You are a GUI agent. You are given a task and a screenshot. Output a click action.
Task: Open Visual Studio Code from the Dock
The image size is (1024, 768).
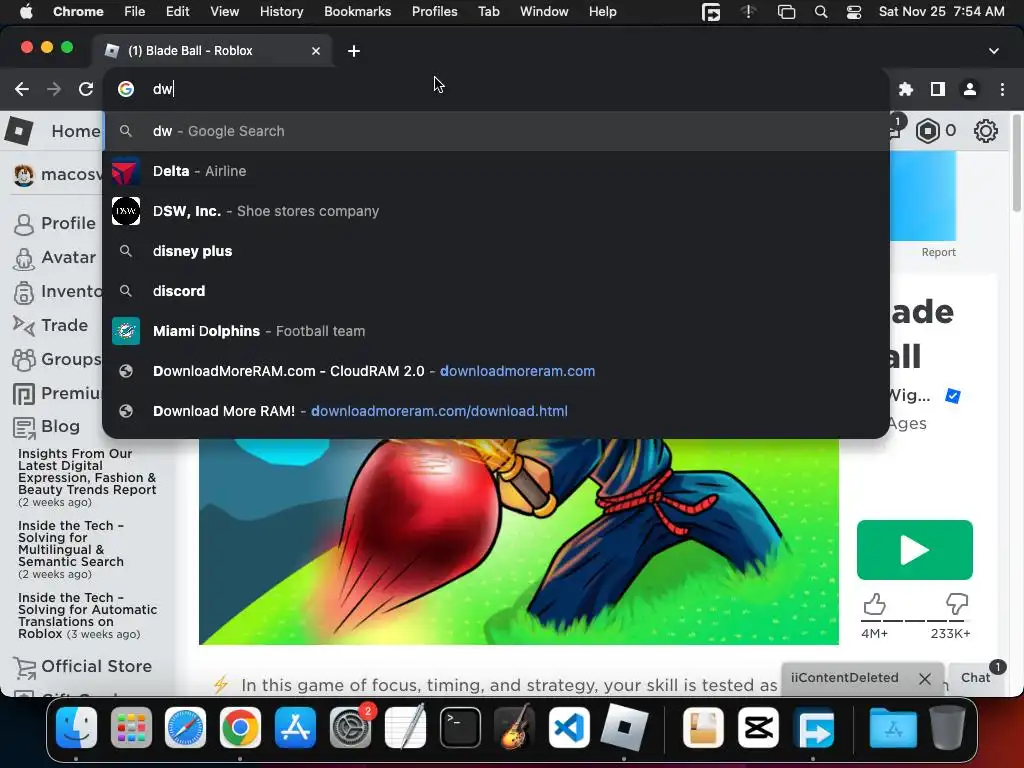tap(569, 728)
